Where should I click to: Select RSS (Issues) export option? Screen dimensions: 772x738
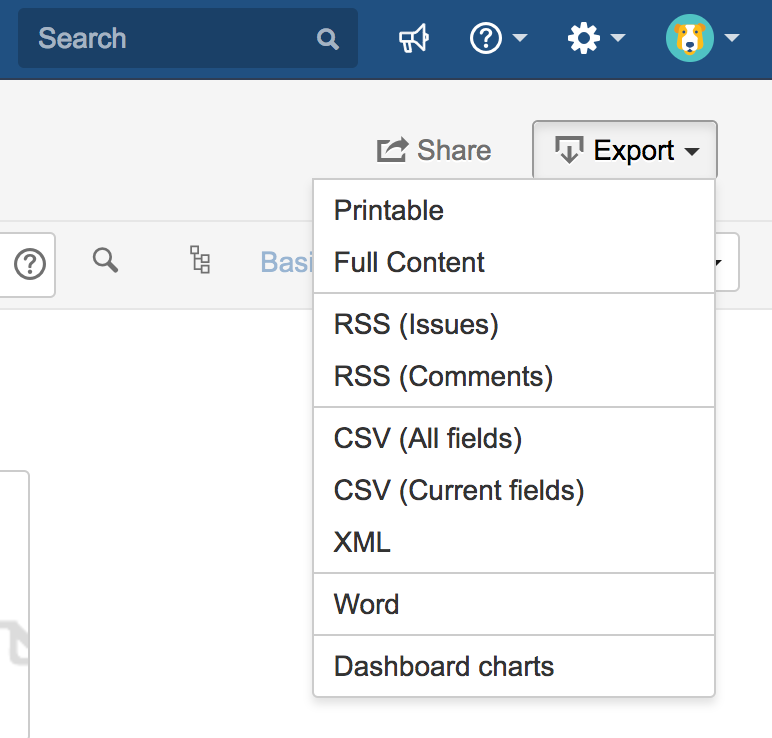click(416, 325)
